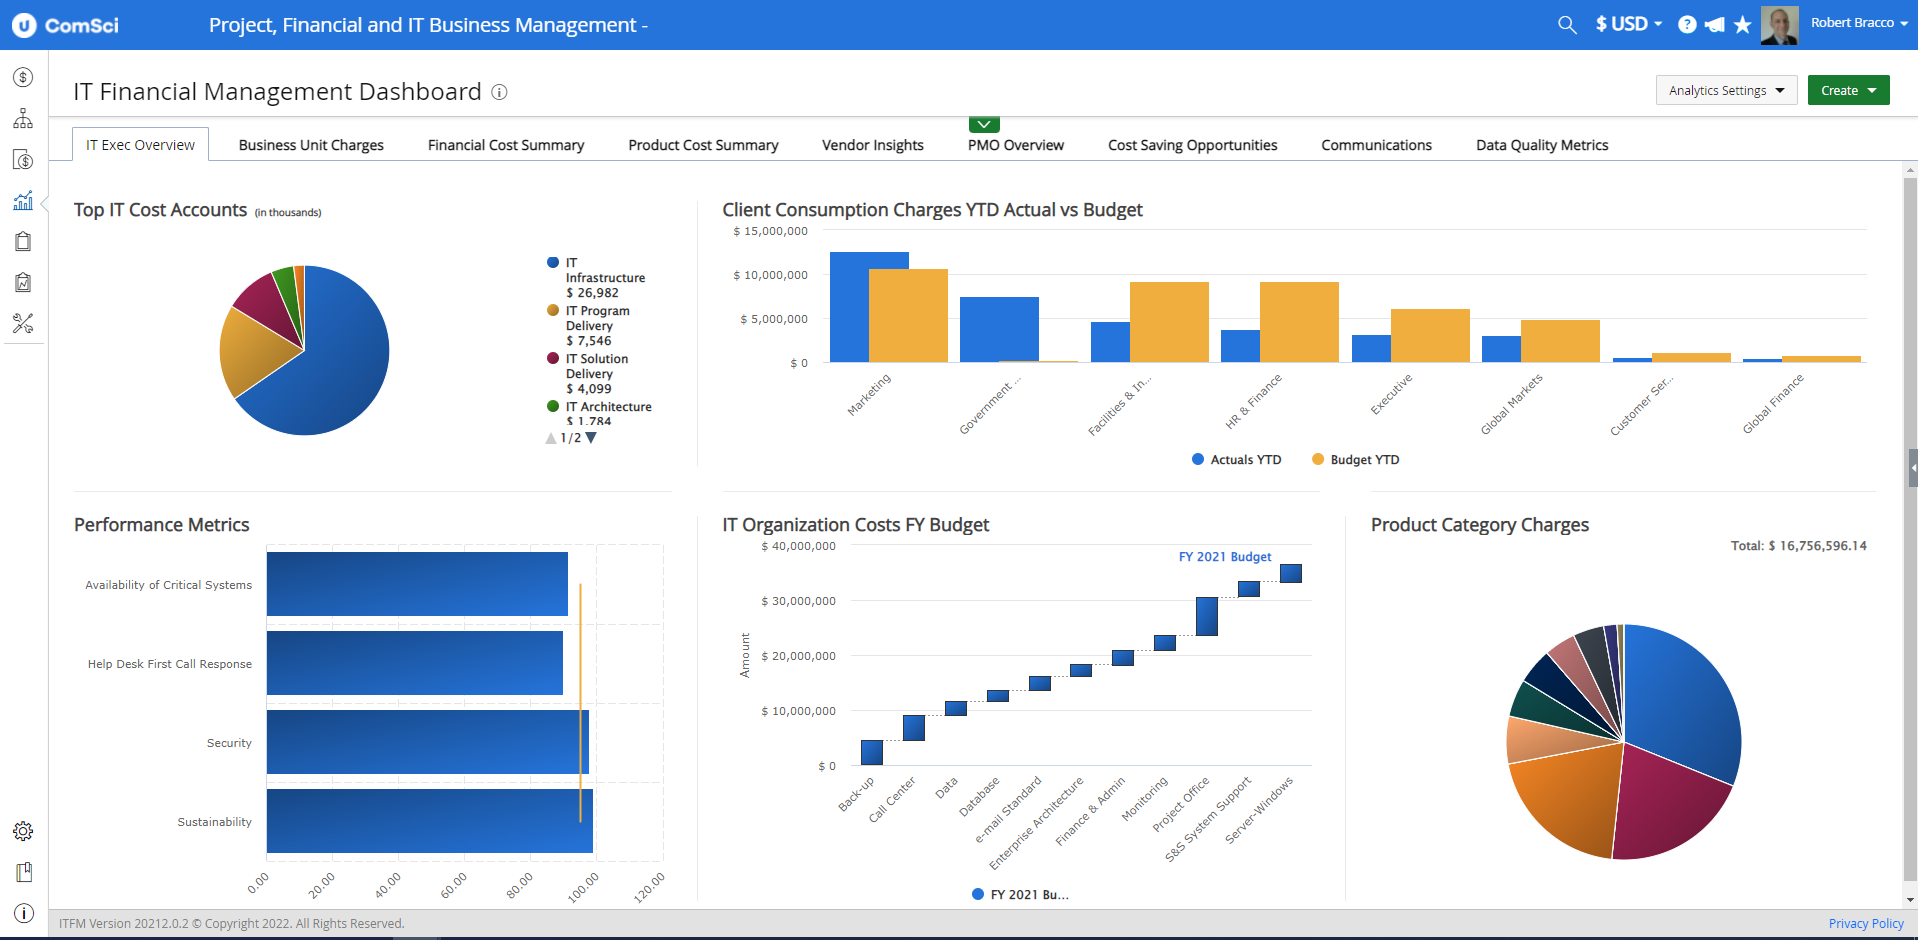This screenshot has height=940, width=1918.
Task: Click the Privacy Policy link
Action: [1864, 923]
